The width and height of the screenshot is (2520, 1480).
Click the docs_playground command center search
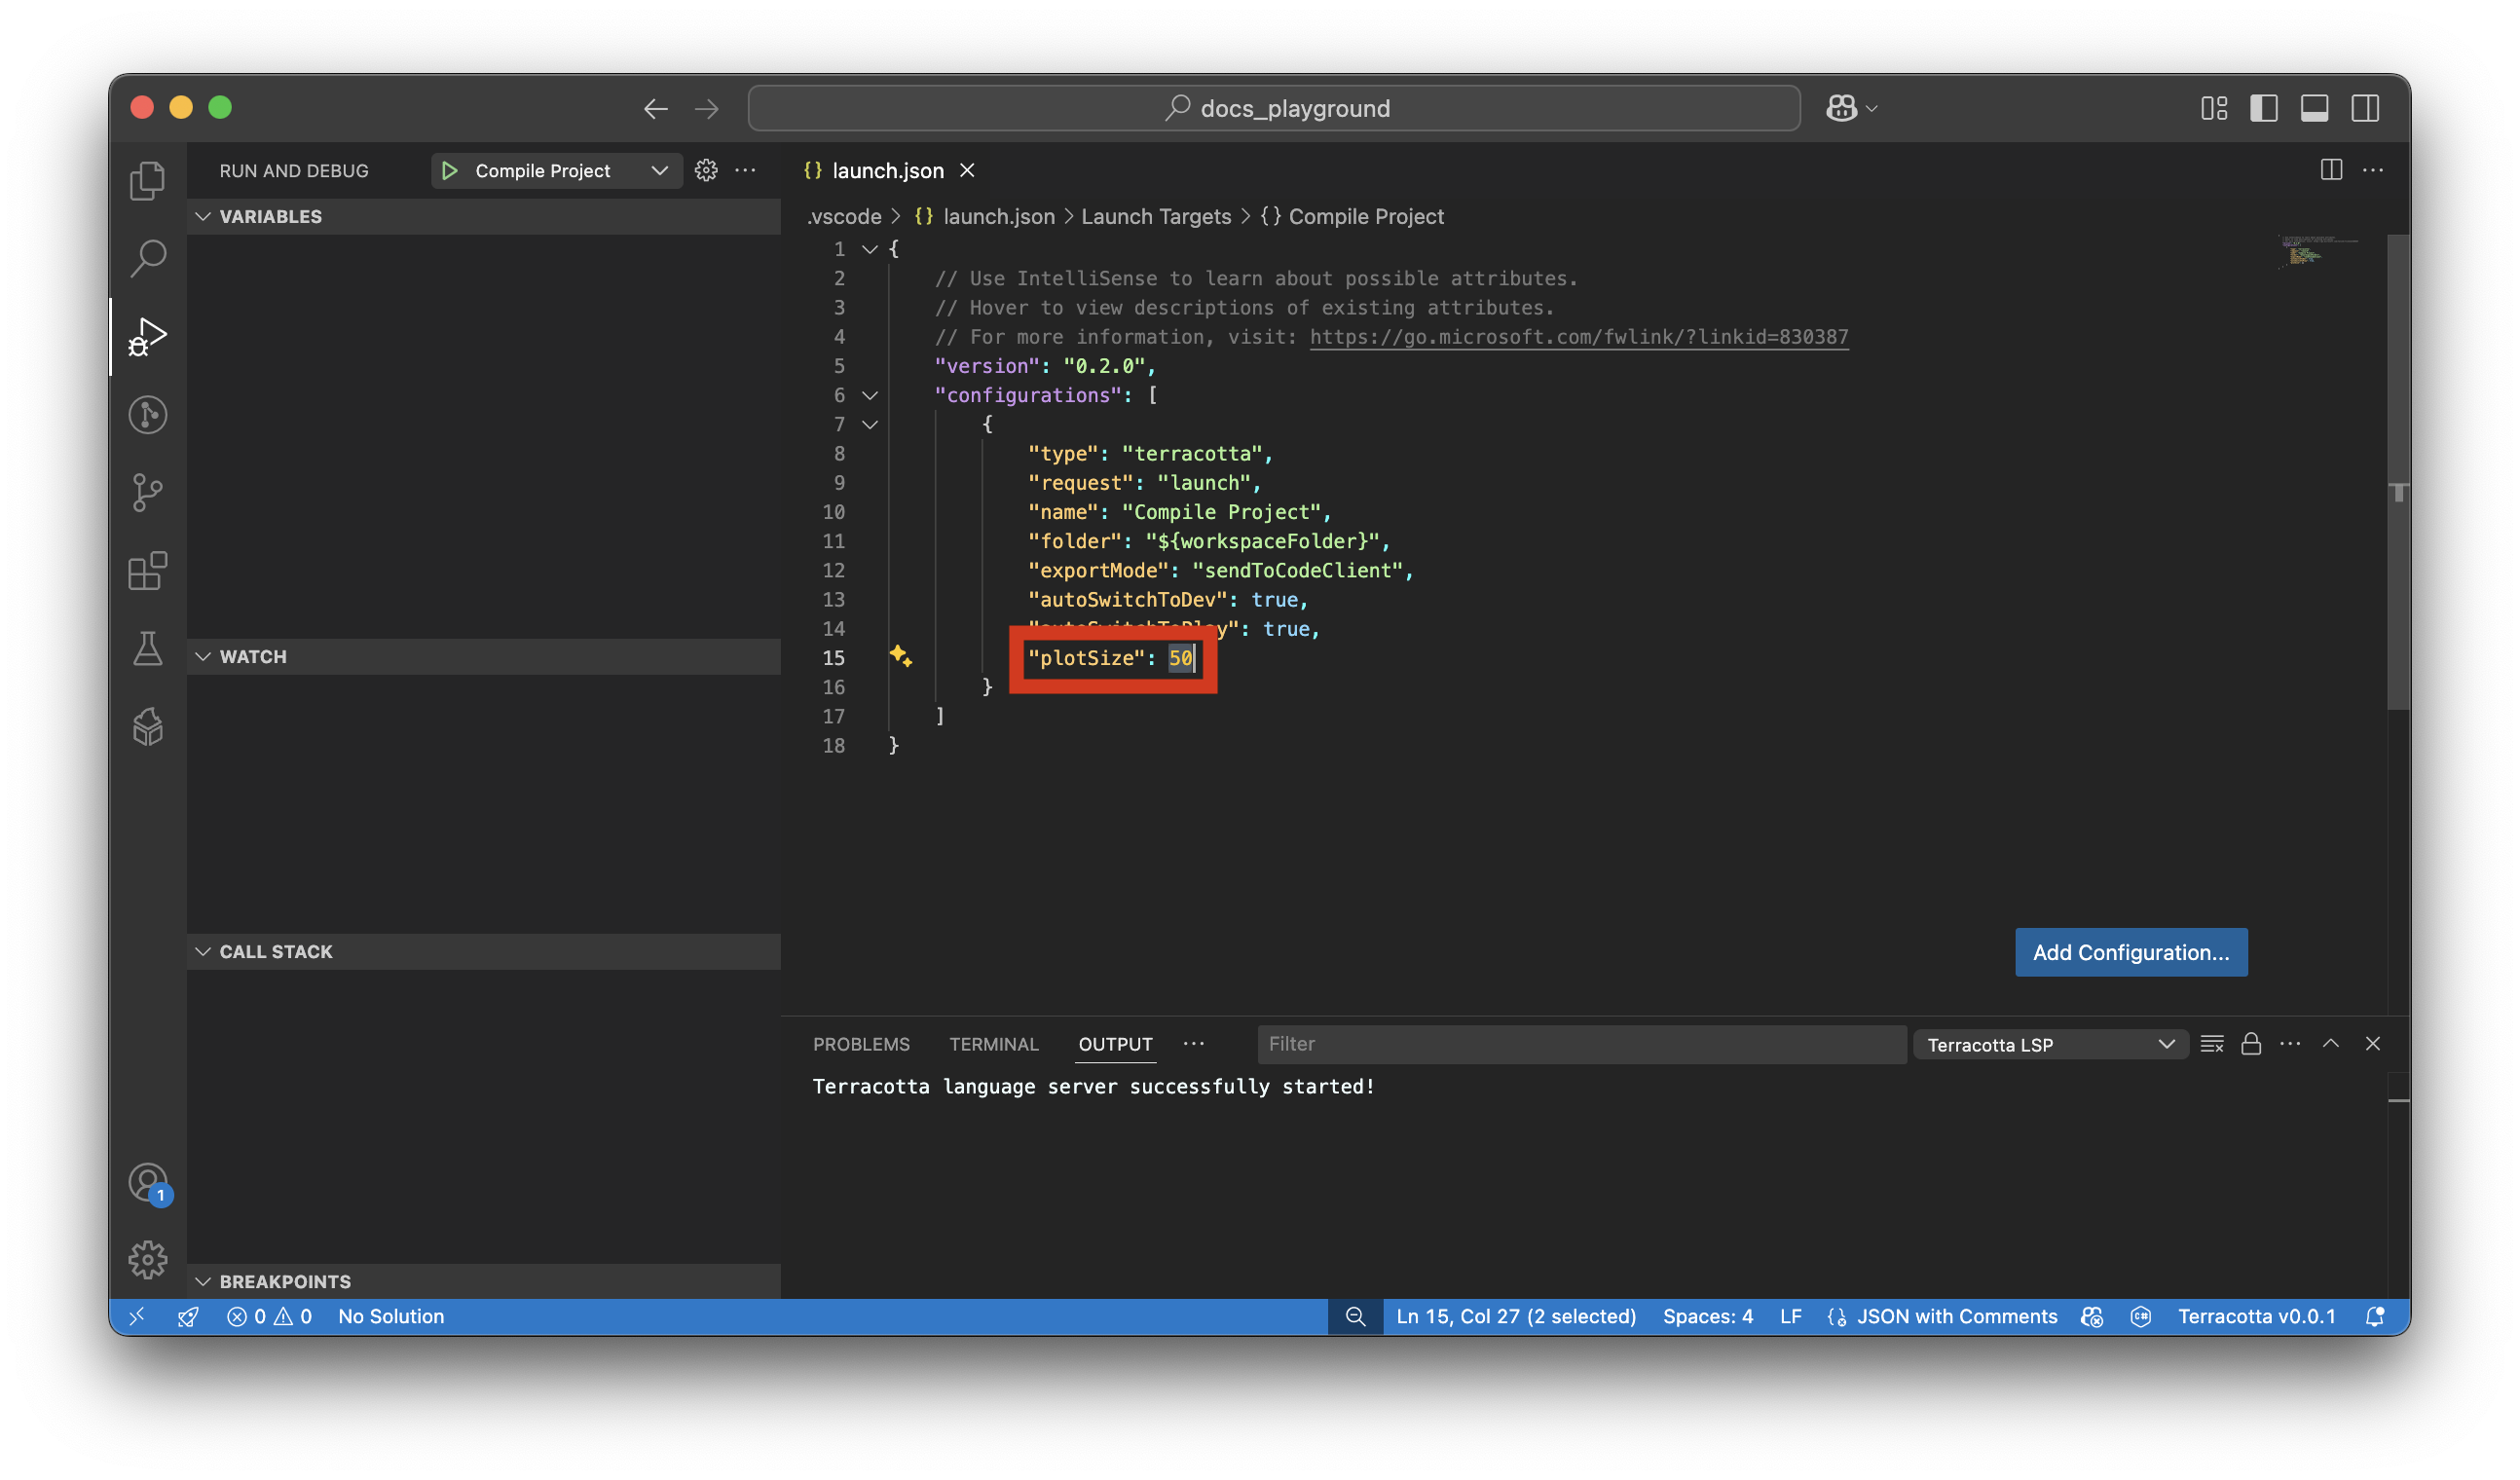(x=1274, y=108)
